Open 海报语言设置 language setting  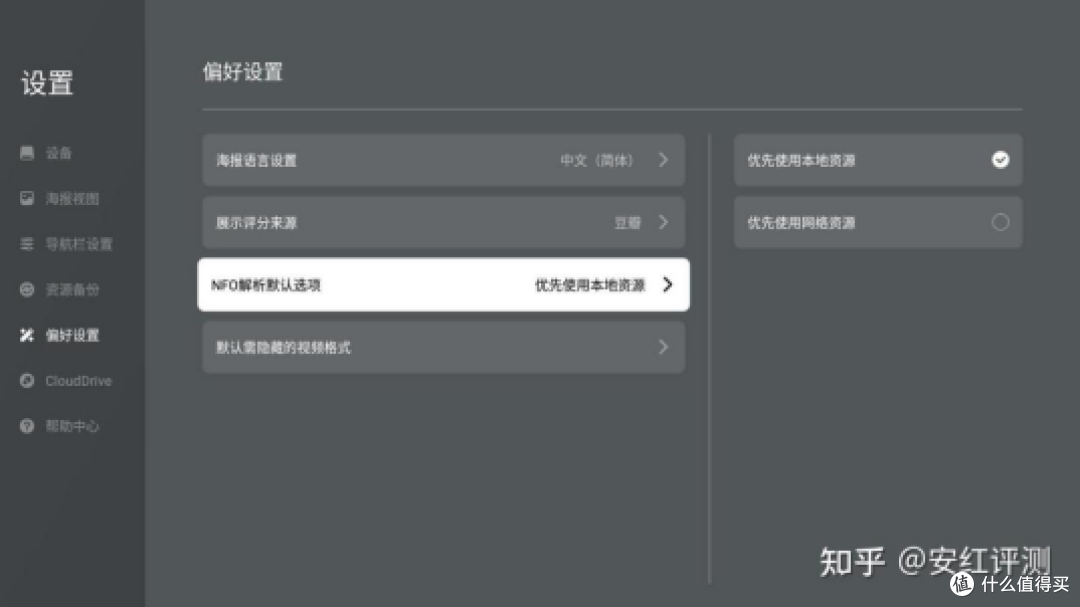pos(444,160)
